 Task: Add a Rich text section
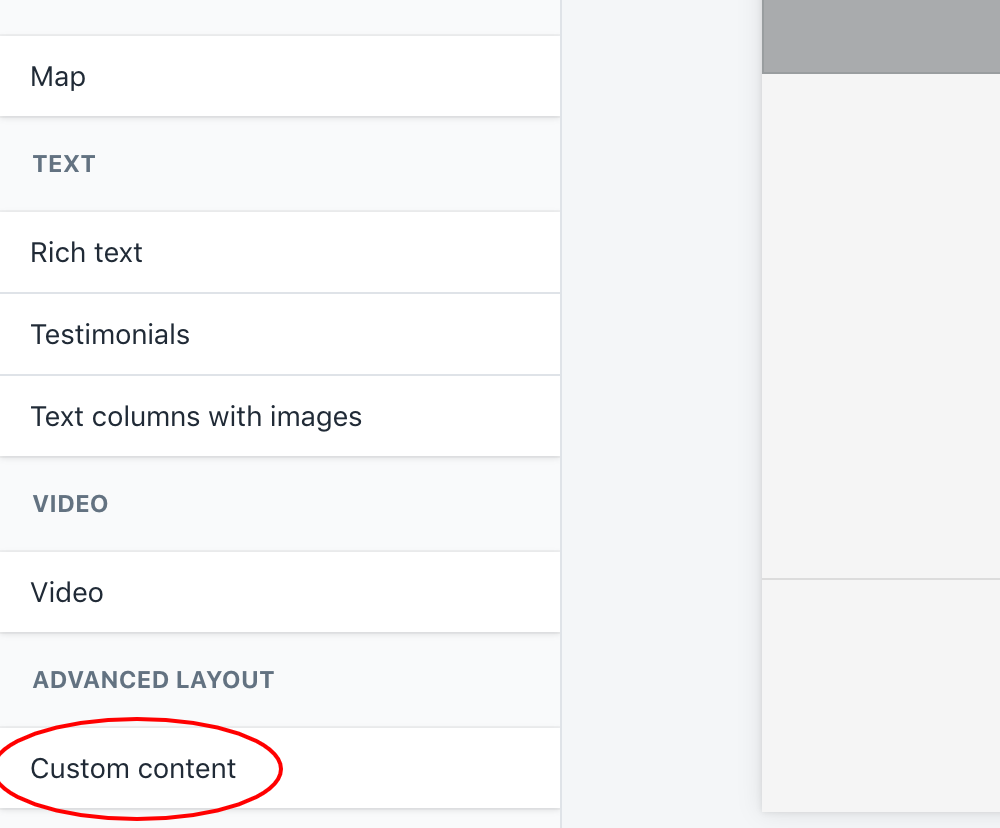coord(87,252)
